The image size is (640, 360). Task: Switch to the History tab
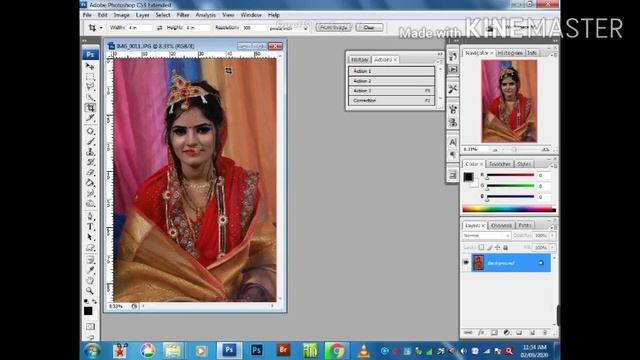tap(360, 60)
